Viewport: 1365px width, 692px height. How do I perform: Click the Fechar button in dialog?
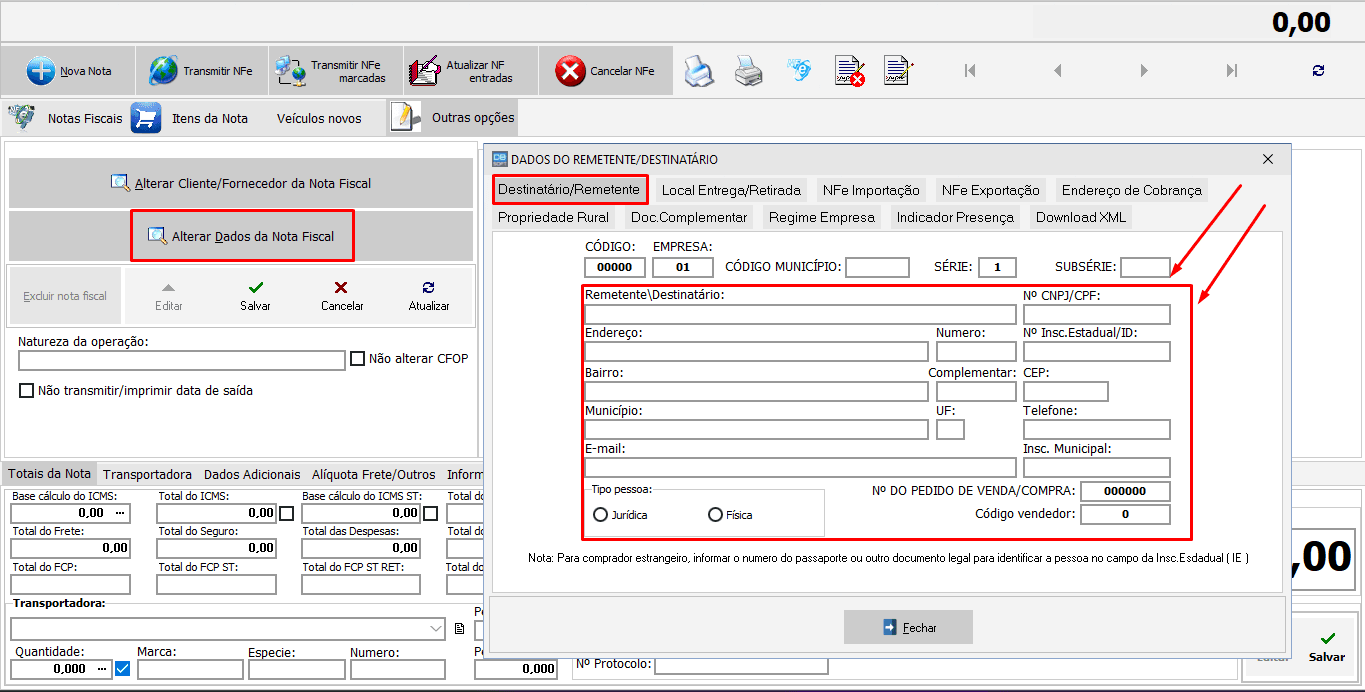[908, 627]
